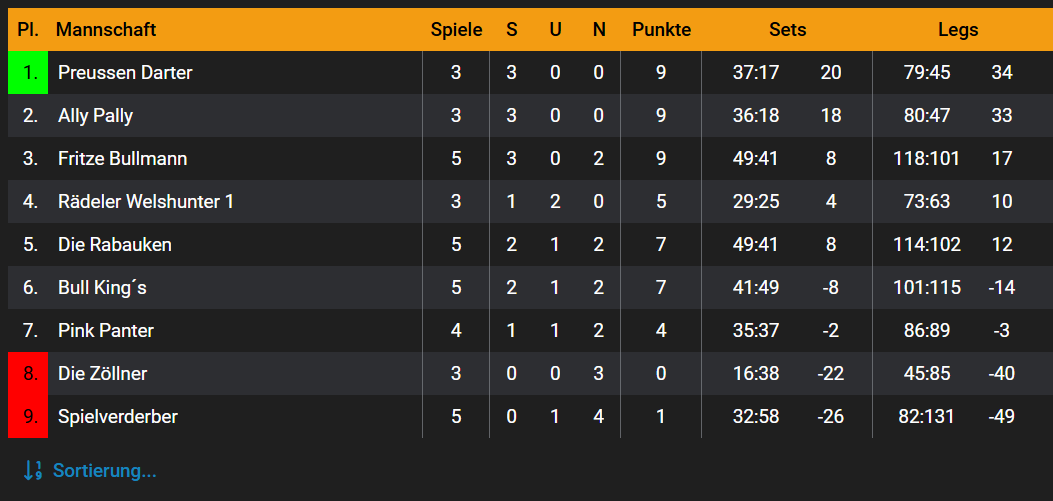Click the Sets column header
1053x501 pixels.
787,30
